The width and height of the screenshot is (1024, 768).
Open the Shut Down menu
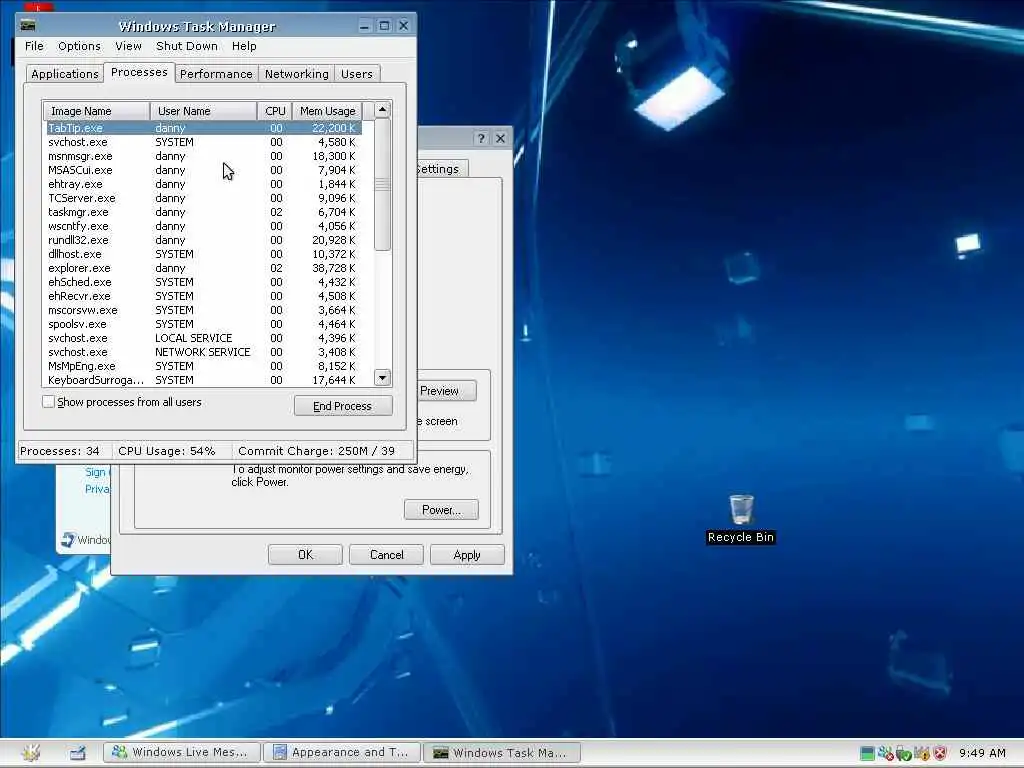coord(187,46)
